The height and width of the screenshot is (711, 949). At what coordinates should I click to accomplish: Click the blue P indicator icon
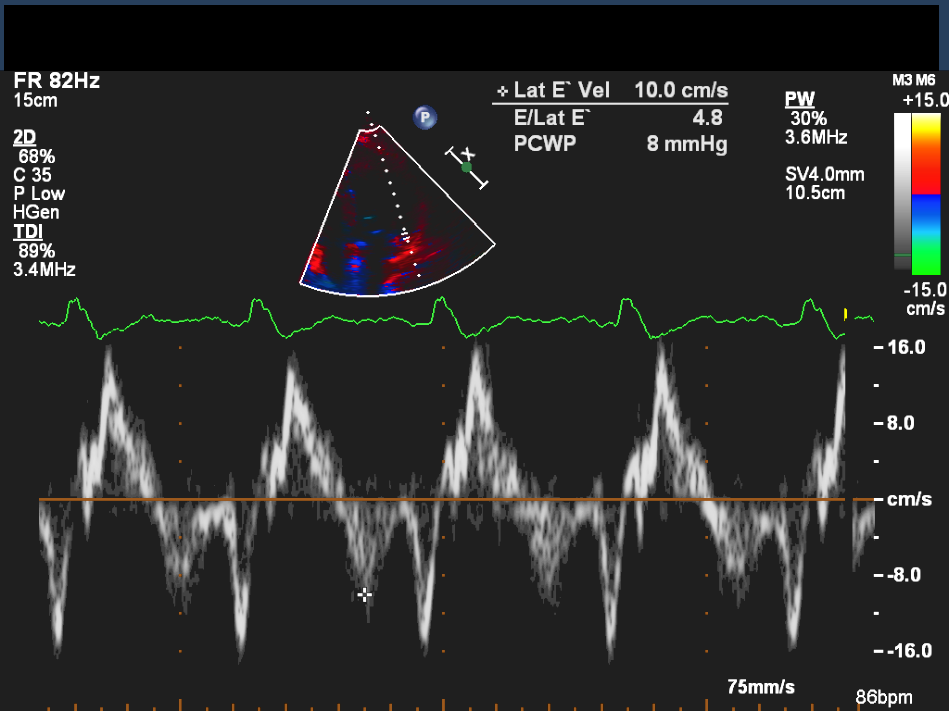(425, 118)
